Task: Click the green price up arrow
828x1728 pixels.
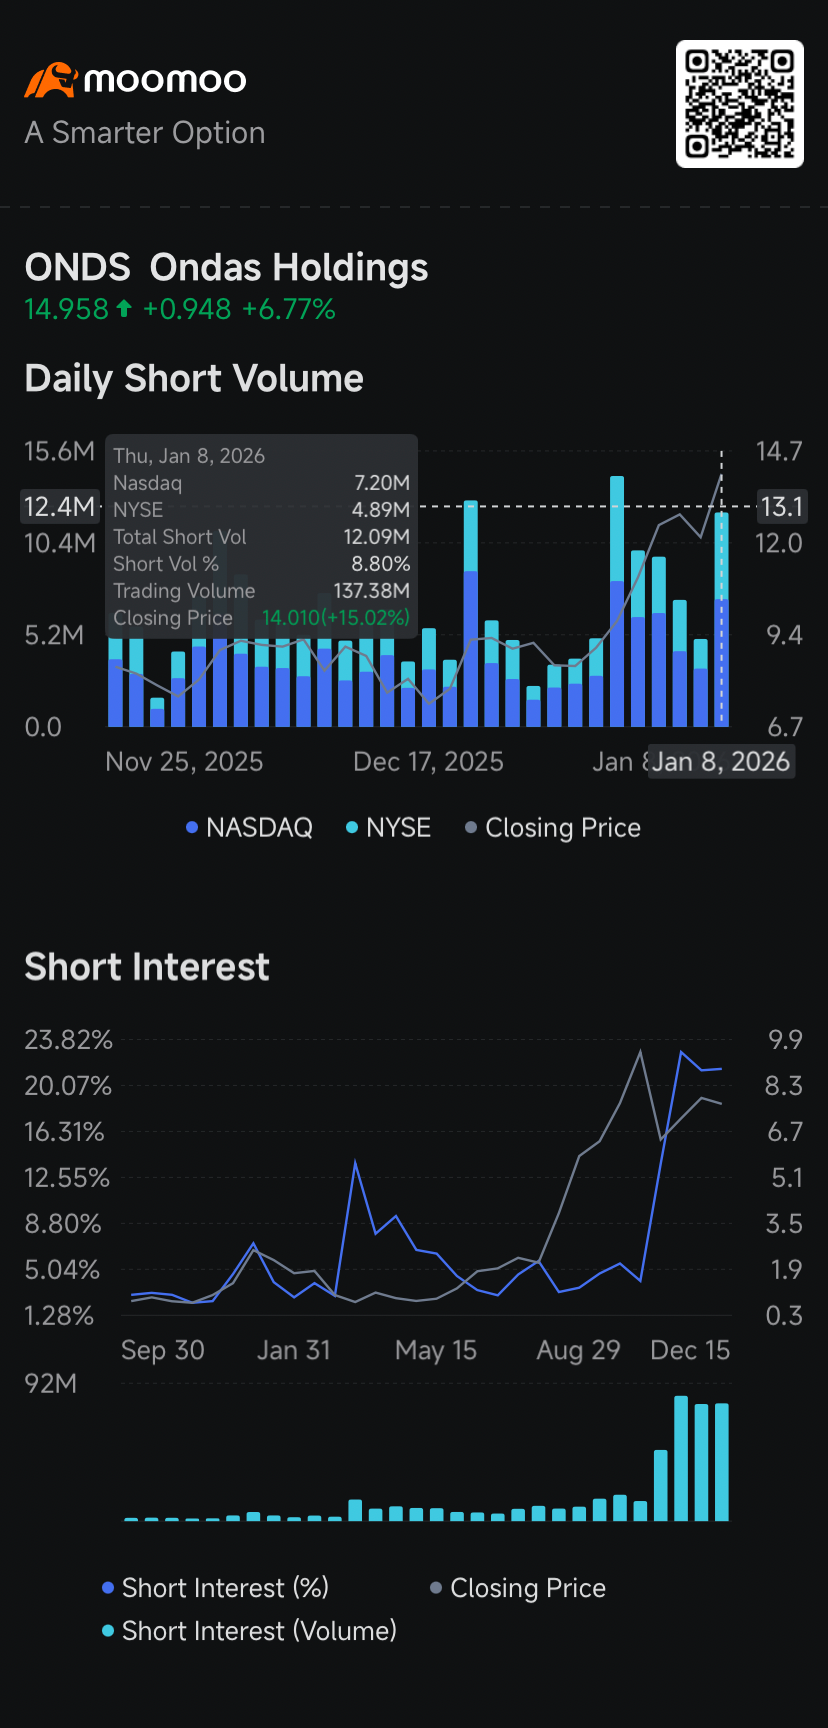Action: pos(124,309)
